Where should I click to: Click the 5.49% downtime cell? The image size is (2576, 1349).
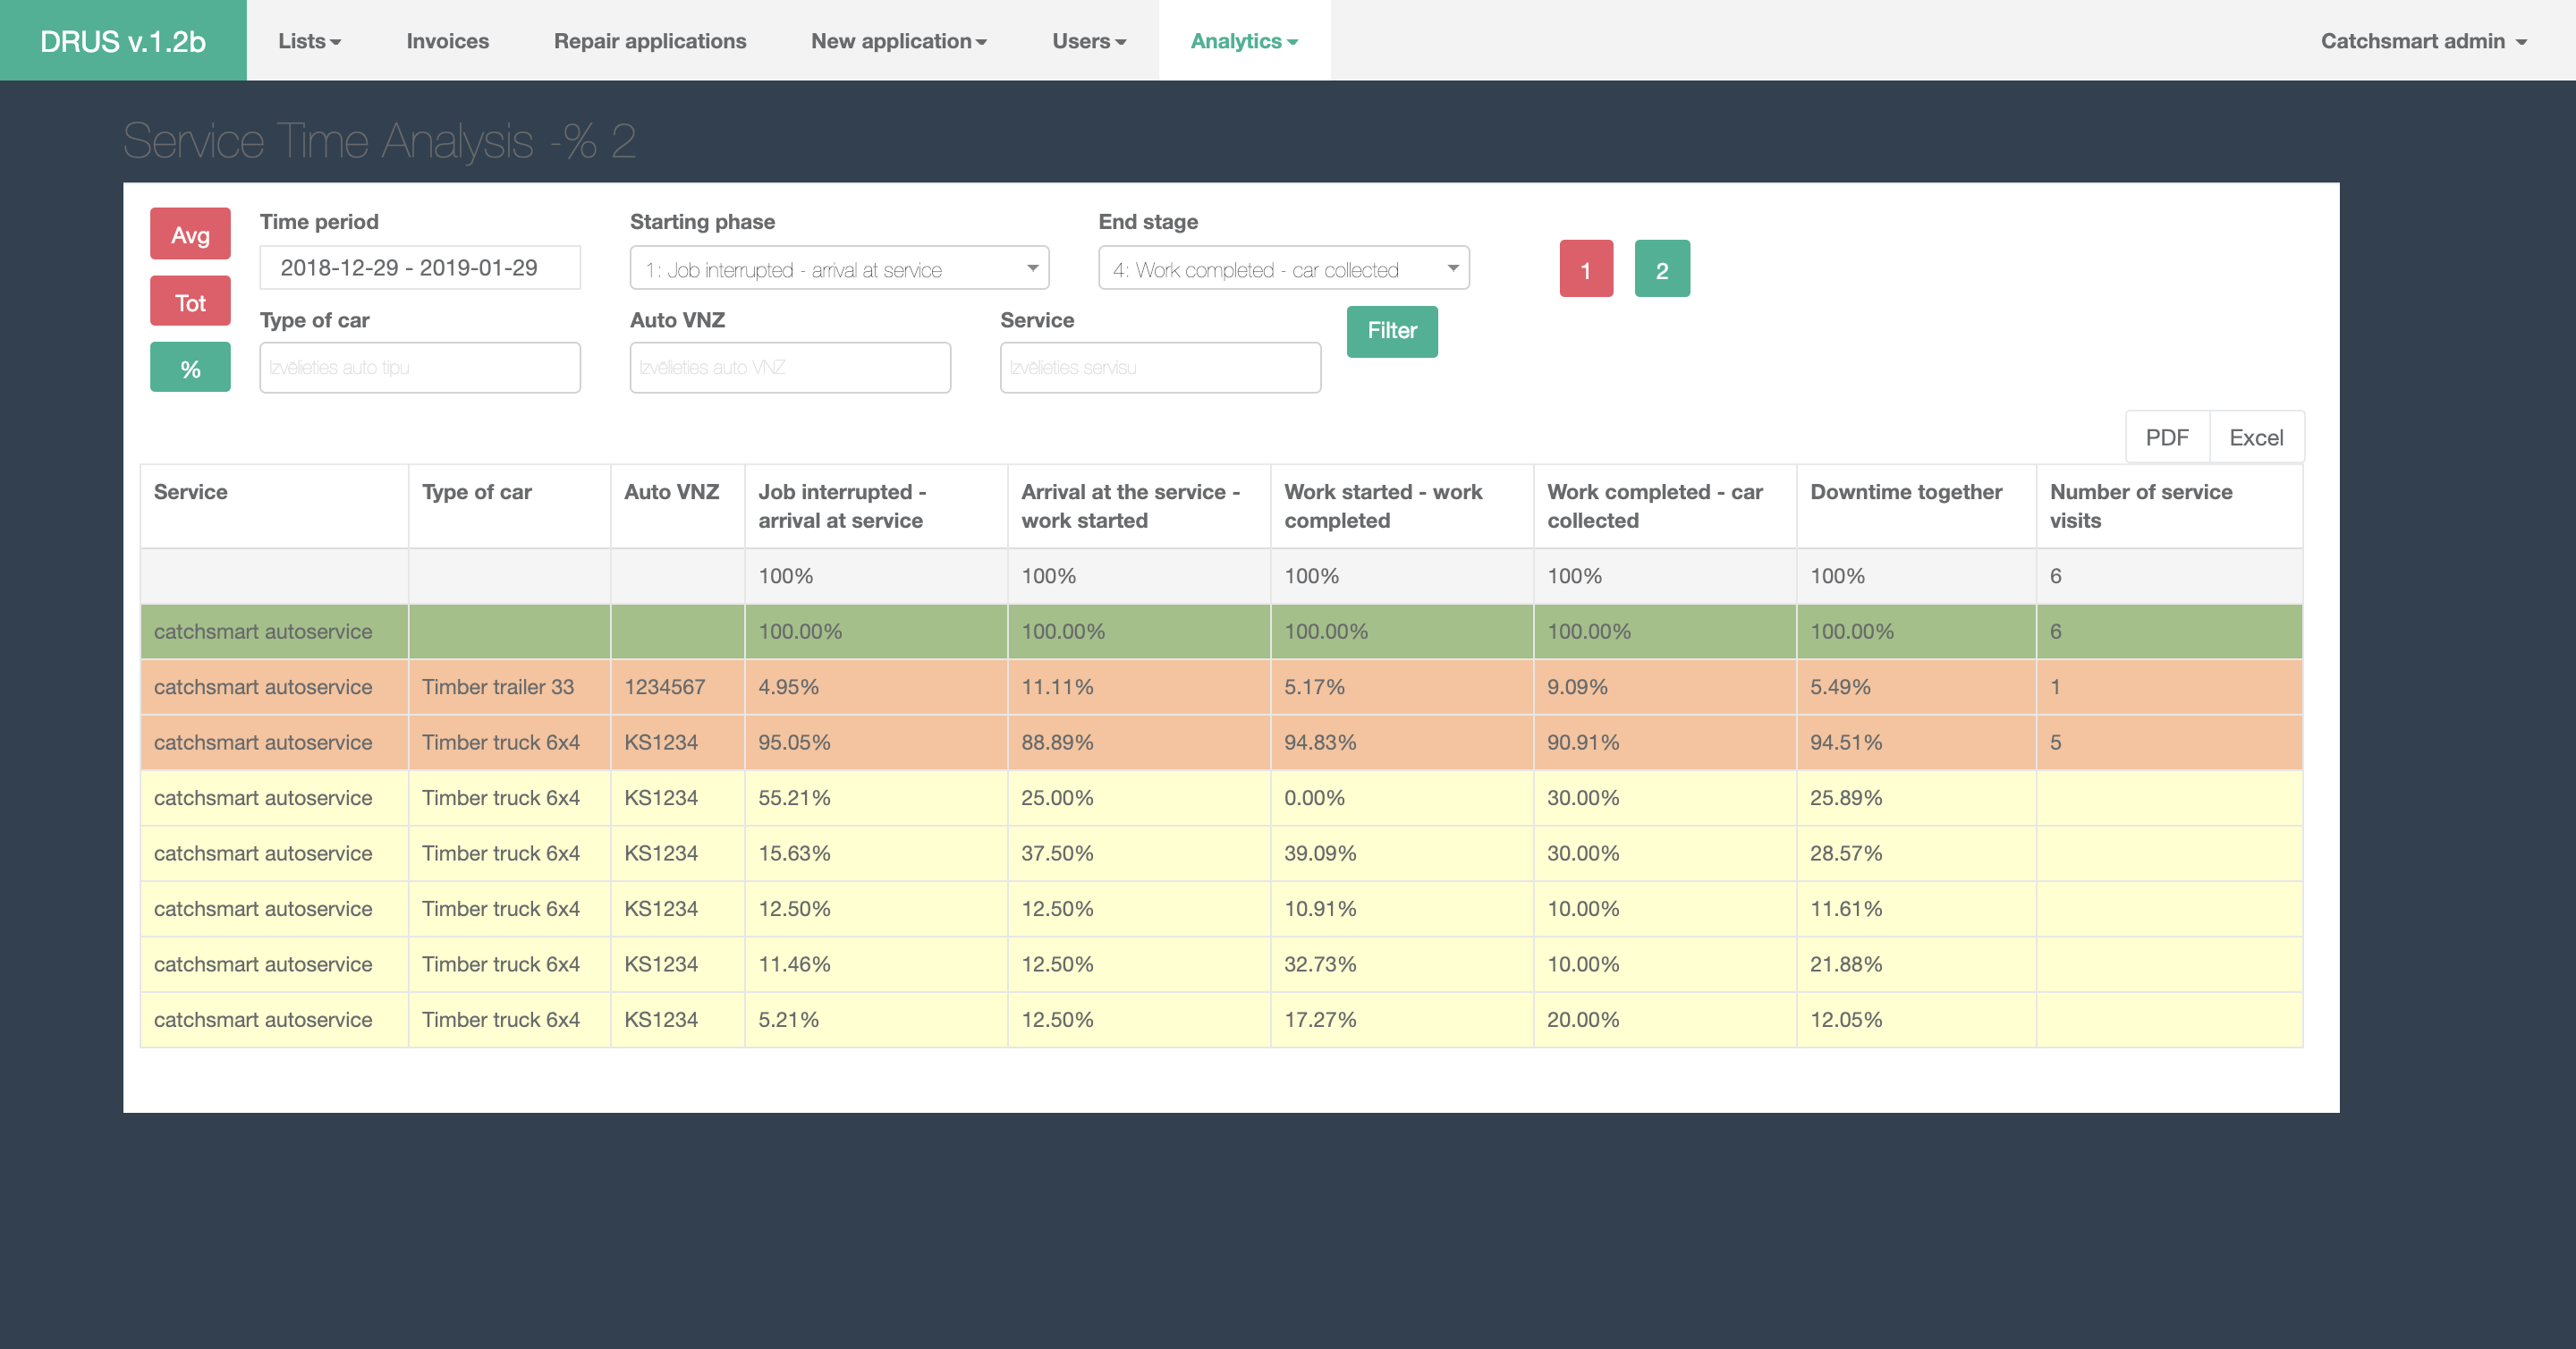click(x=1916, y=687)
